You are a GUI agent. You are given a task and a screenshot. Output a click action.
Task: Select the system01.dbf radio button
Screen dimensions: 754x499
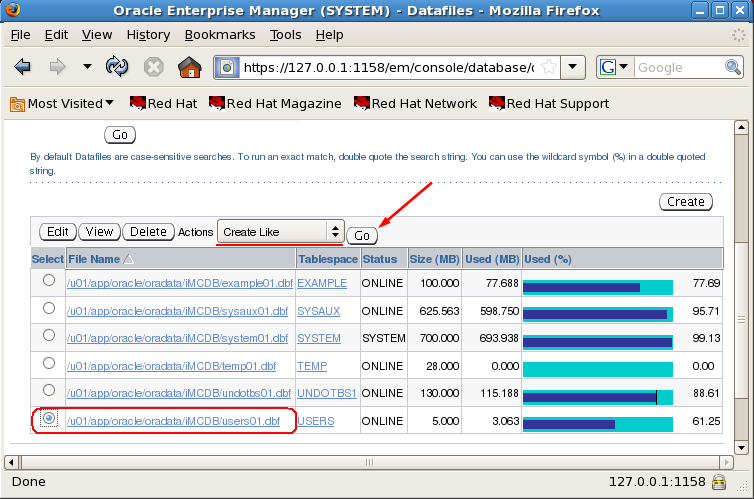49,335
